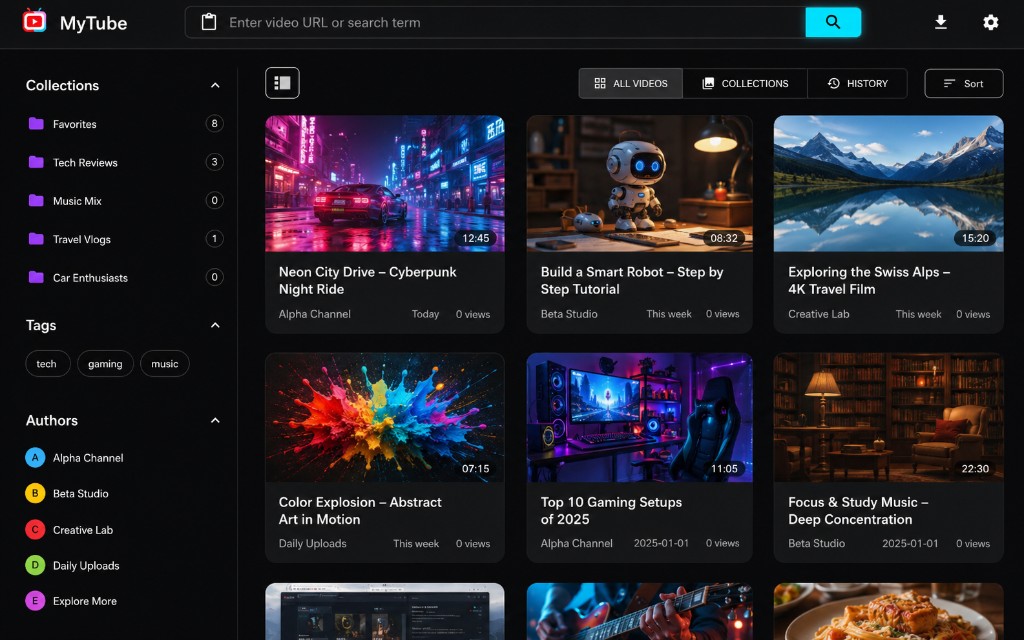Click the 22:30 duration badge
Viewport: 1024px width, 640px height.
[x=975, y=468]
